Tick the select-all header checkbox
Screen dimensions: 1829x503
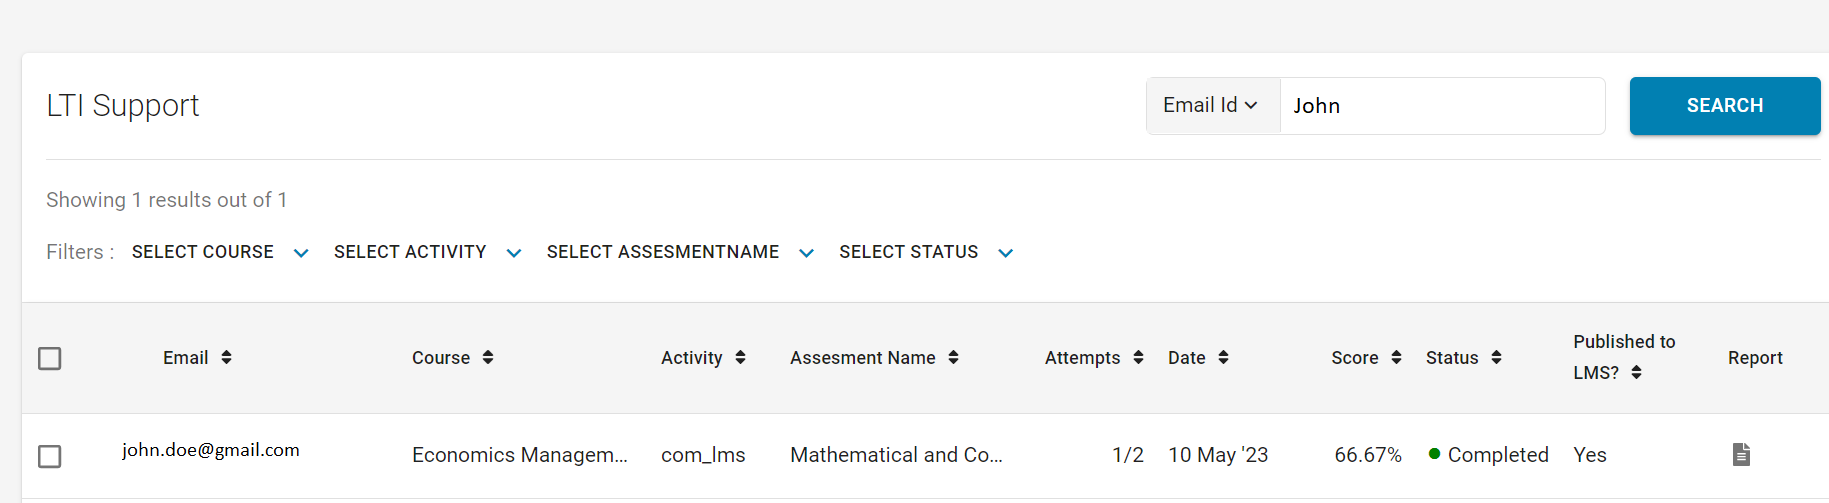point(49,358)
